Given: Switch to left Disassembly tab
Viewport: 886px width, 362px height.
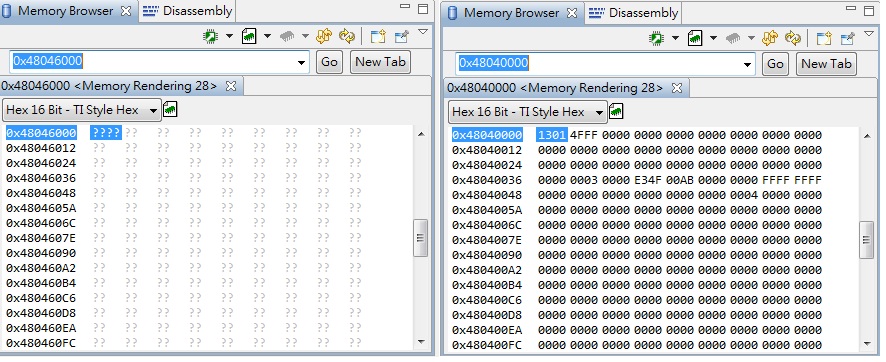Looking at the screenshot, I should click(x=188, y=11).
